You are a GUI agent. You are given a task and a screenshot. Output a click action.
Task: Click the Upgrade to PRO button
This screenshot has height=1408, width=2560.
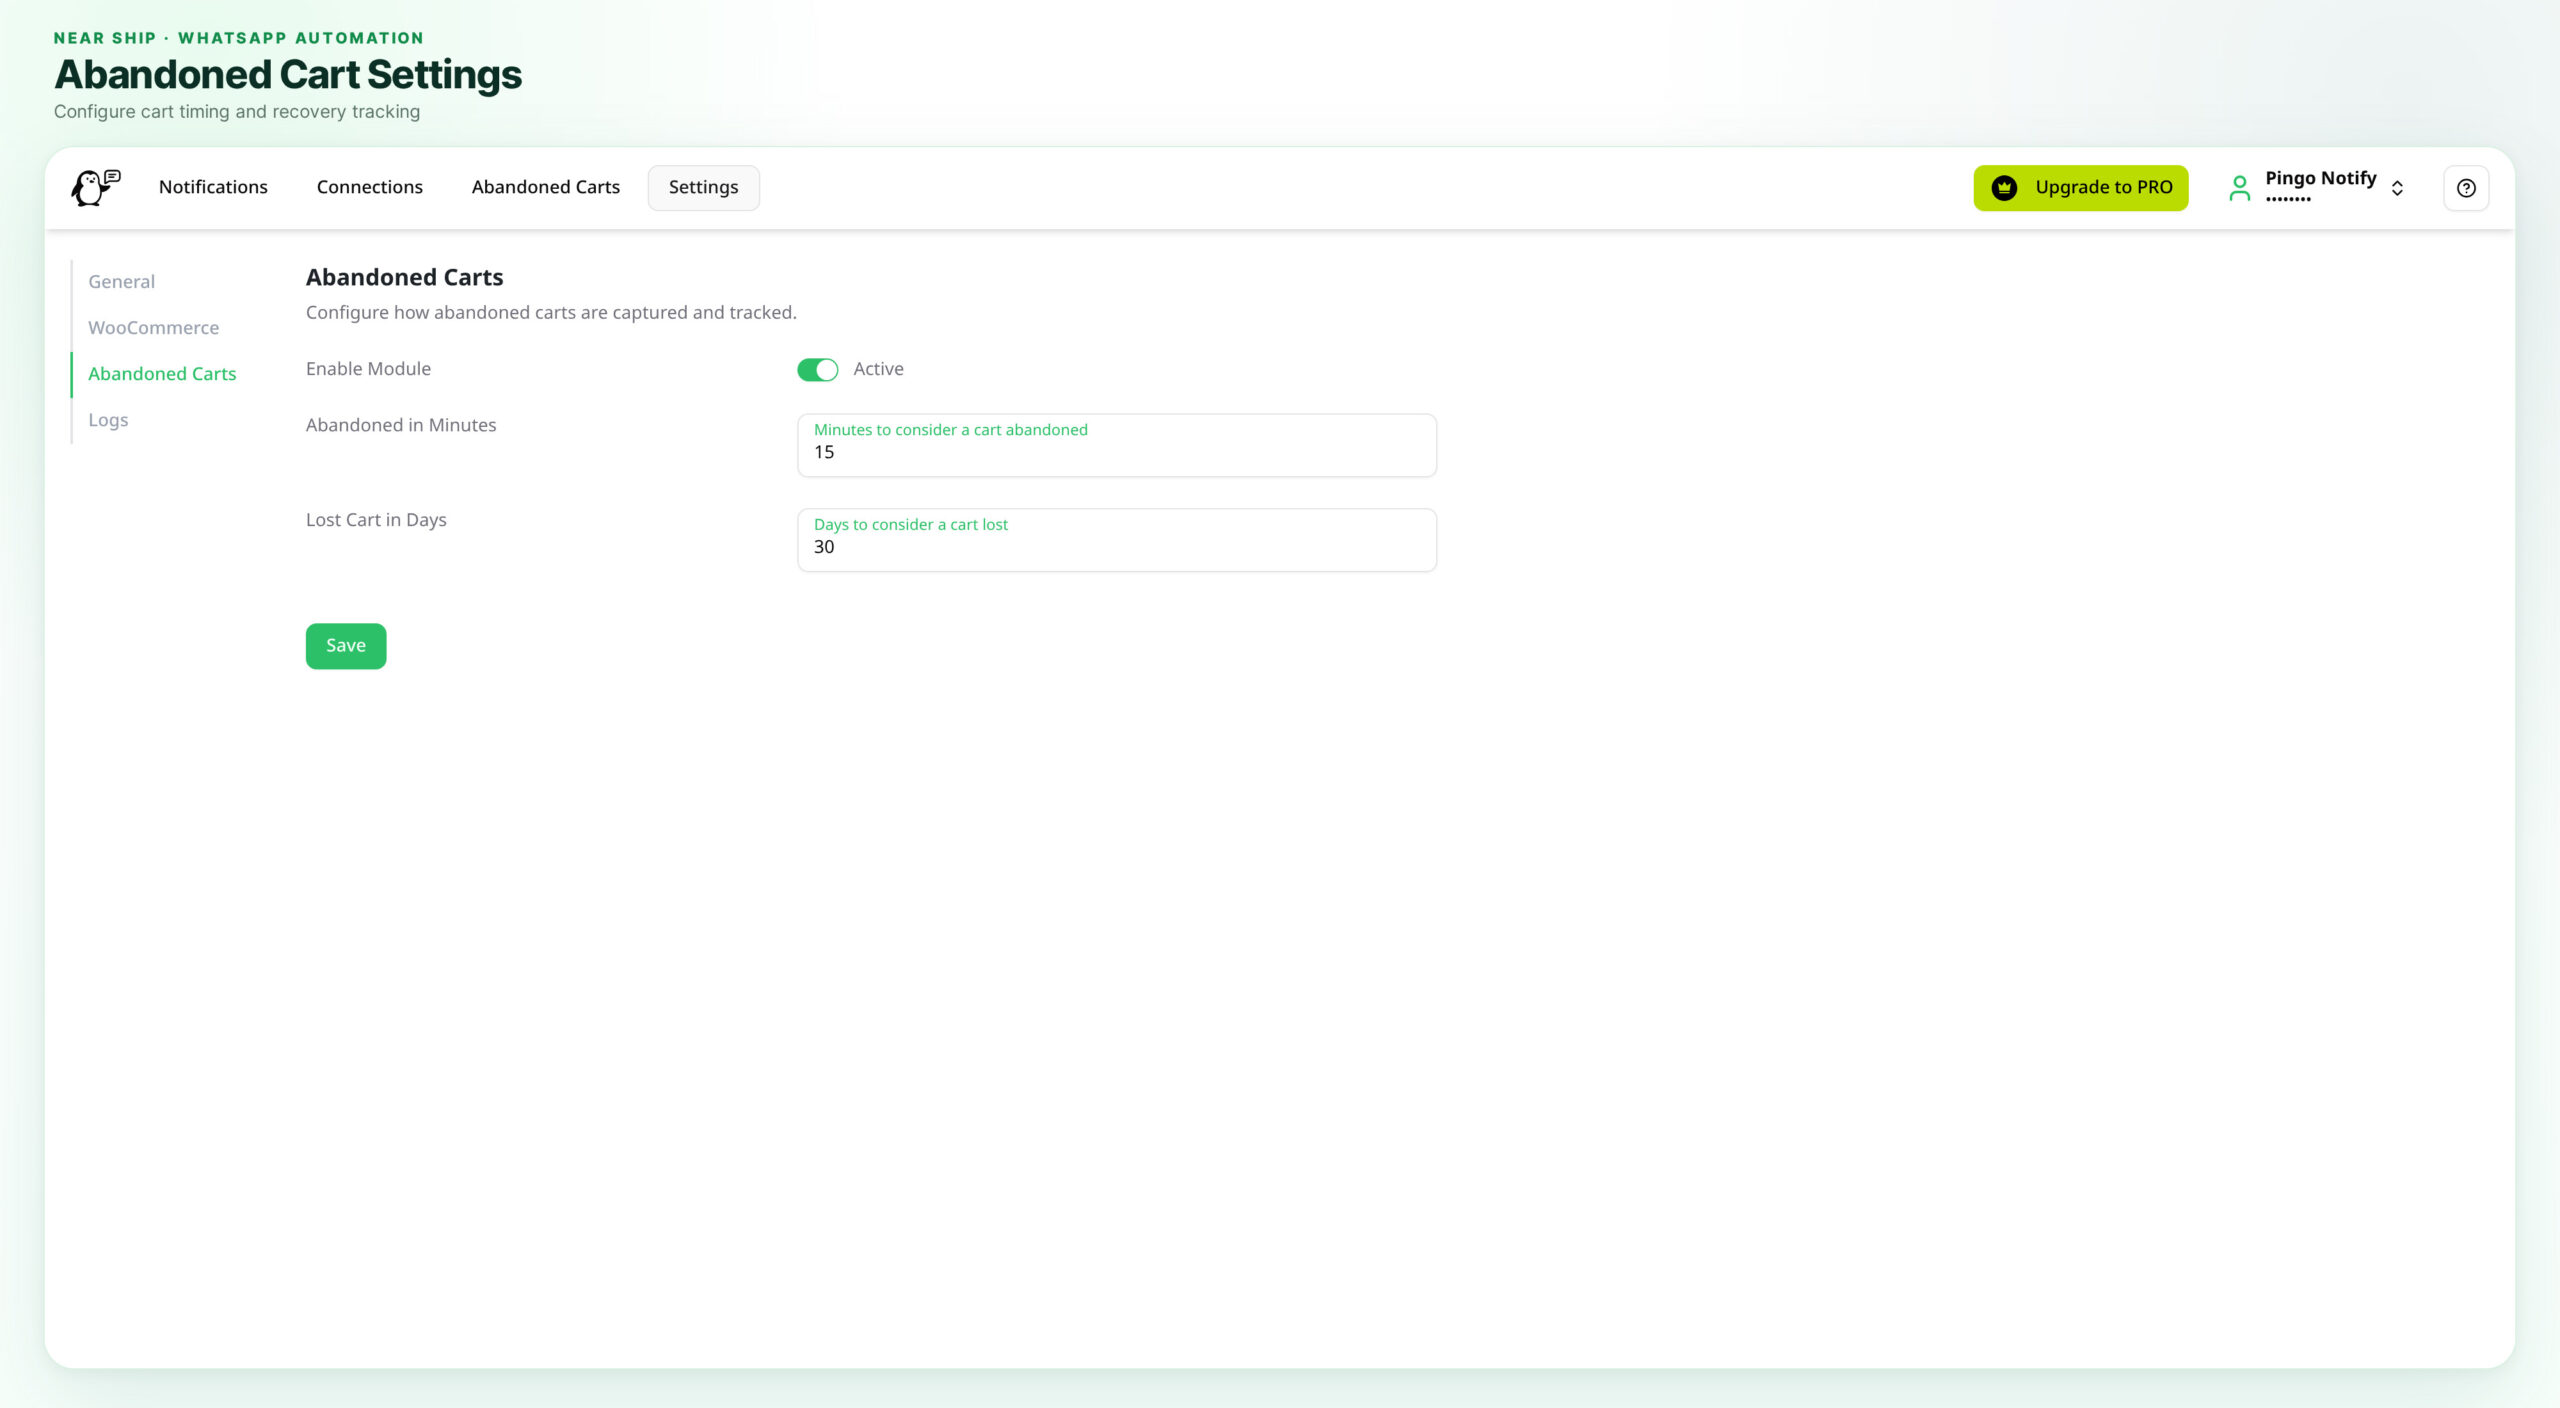point(2080,188)
